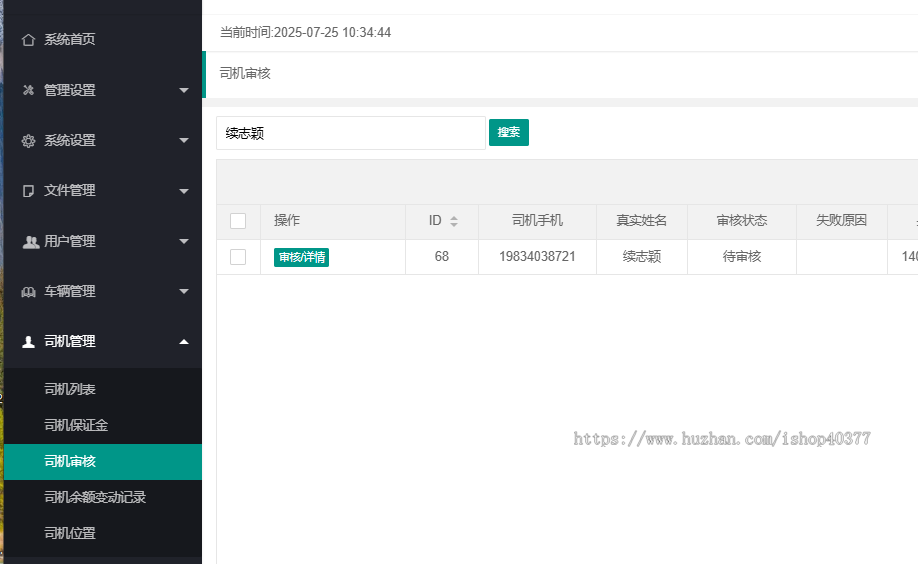
Task: Click the name cell 续志颖 in the table row
Action: 642,257
